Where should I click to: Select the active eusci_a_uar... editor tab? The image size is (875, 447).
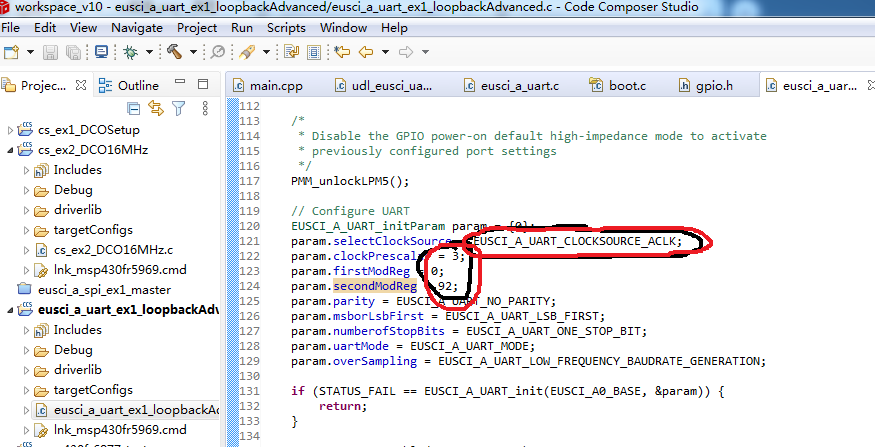[x=812, y=86]
